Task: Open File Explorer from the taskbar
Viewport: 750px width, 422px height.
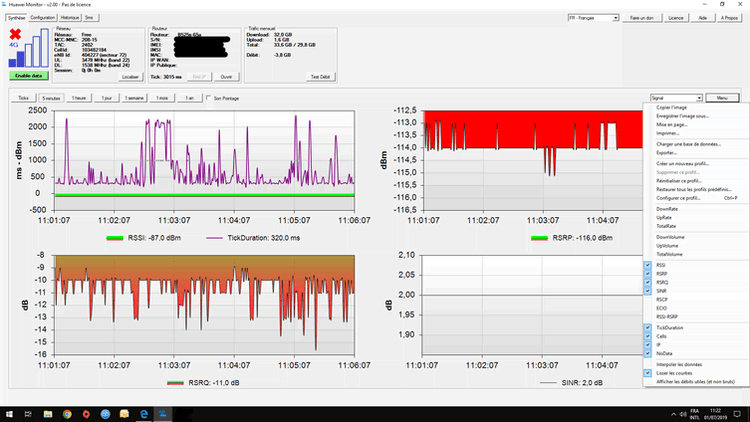Action: (x=48, y=414)
